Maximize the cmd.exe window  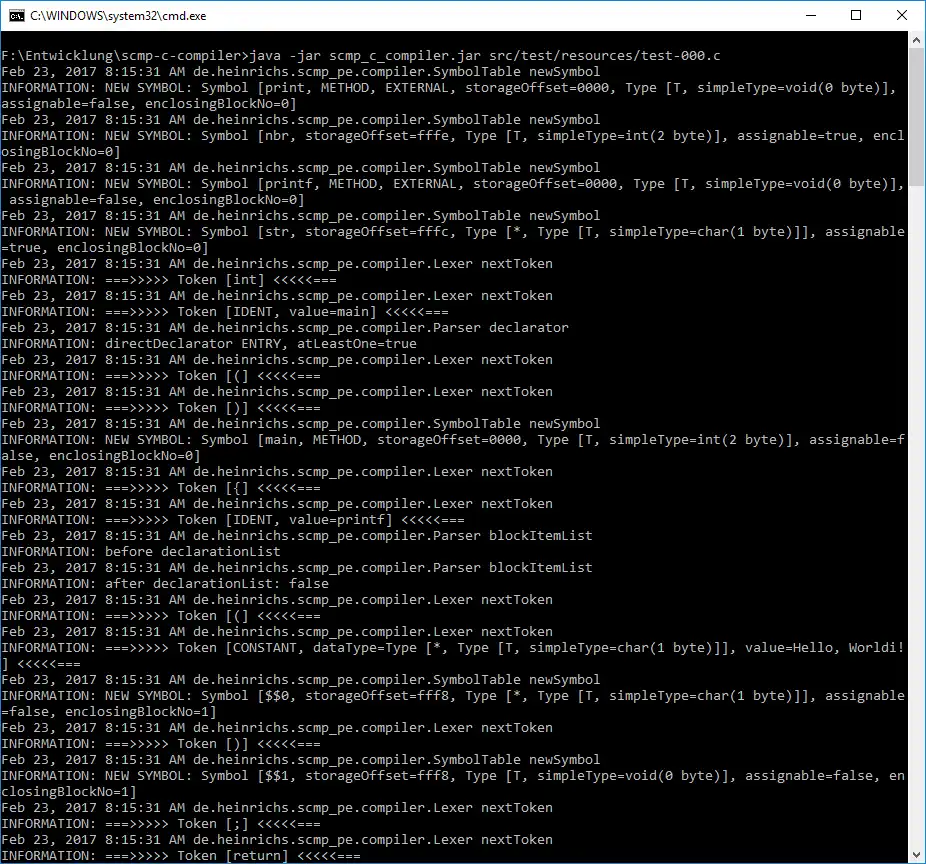point(856,15)
